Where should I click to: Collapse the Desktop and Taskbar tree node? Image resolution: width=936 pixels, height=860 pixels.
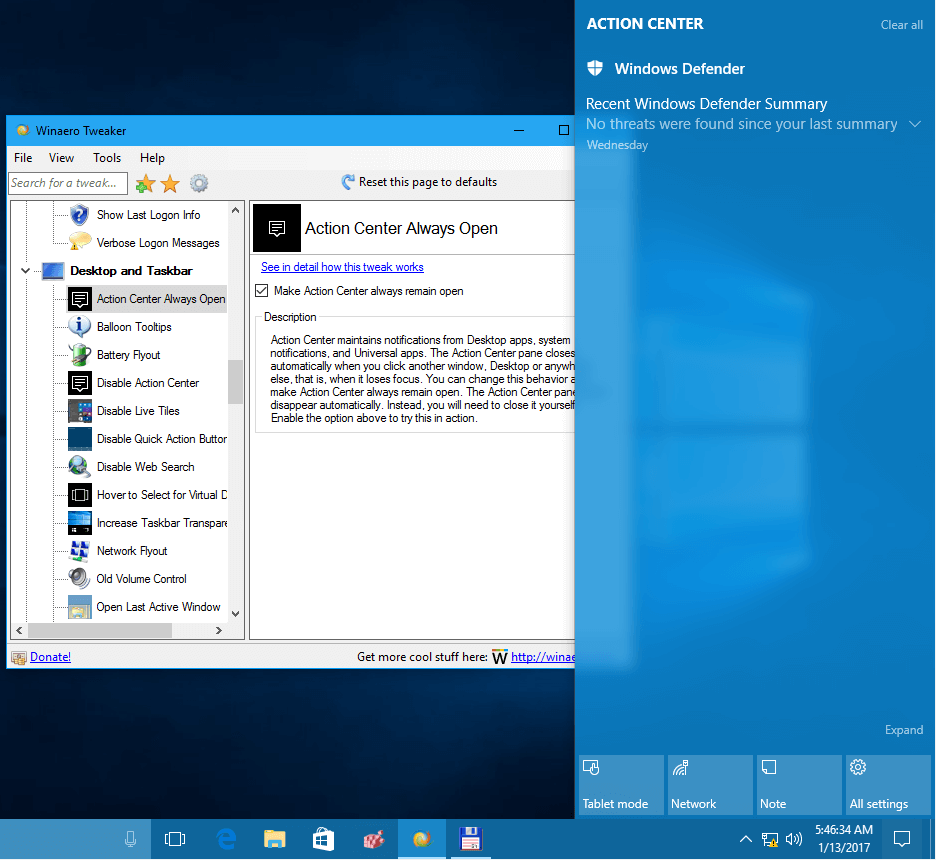26,271
